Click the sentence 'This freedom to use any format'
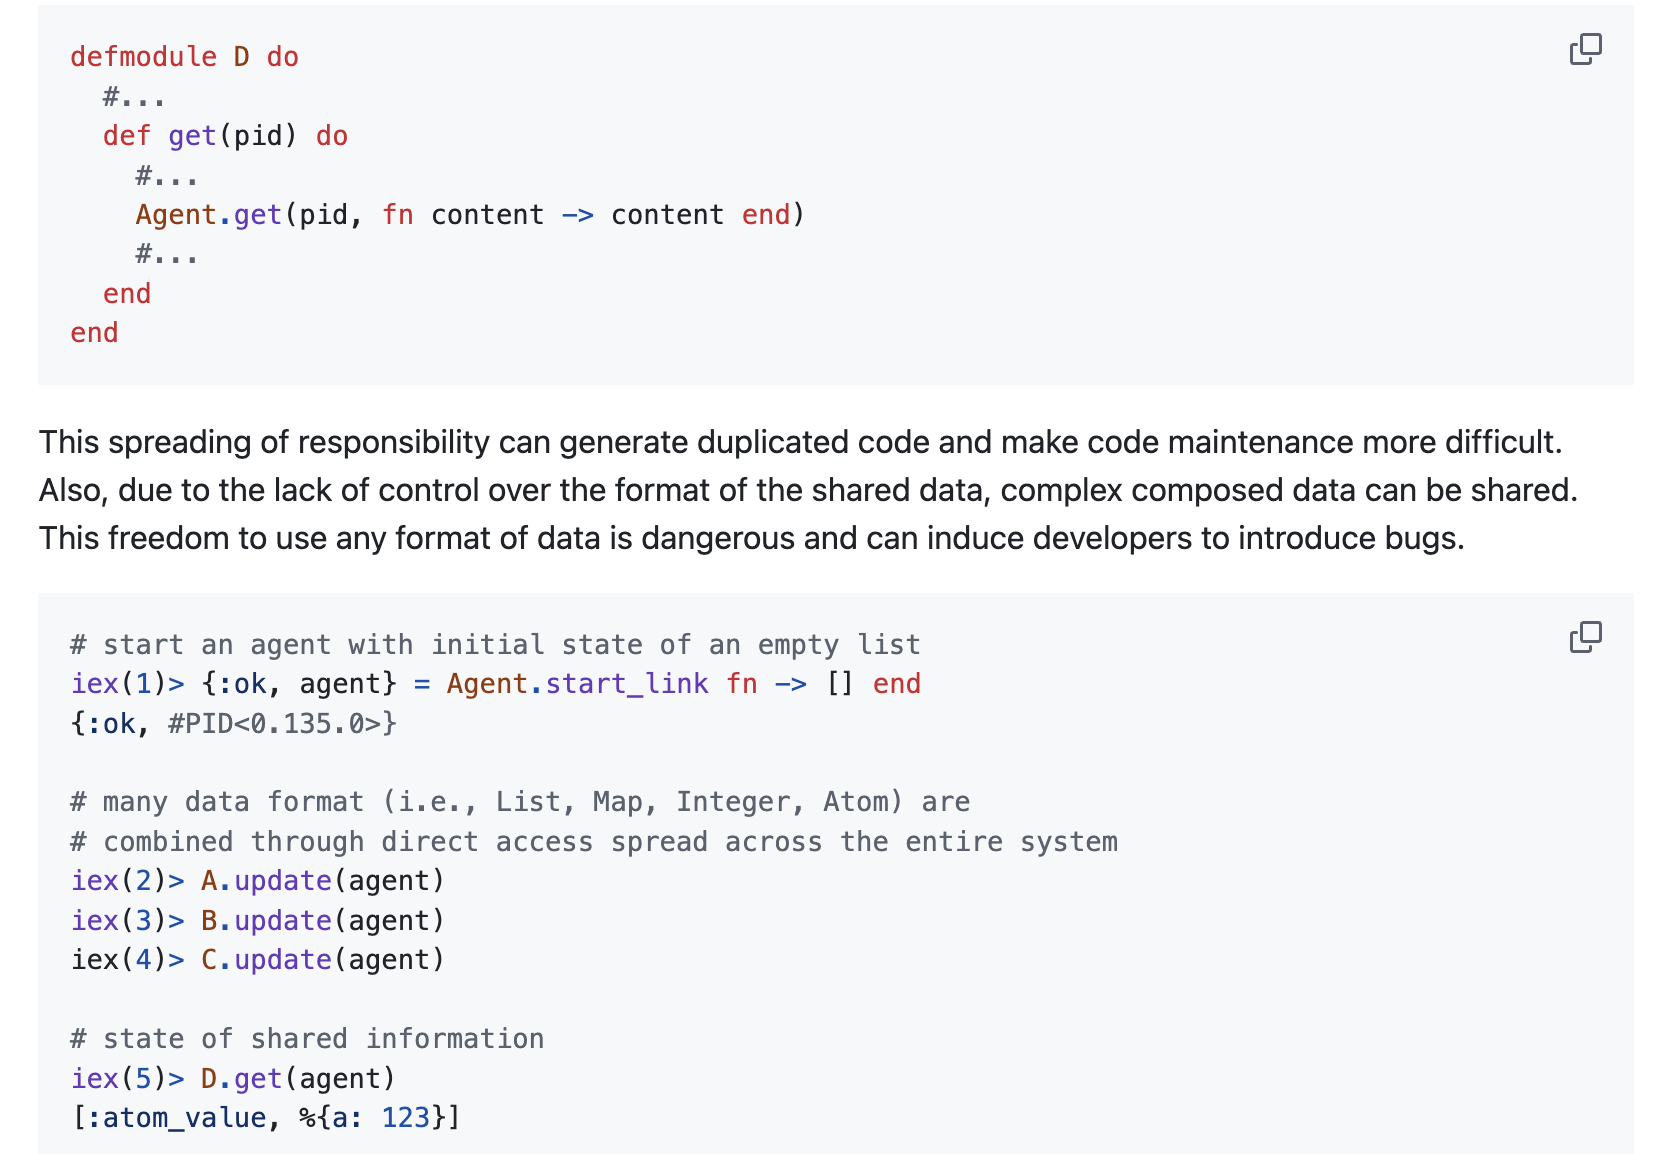 tap(751, 538)
